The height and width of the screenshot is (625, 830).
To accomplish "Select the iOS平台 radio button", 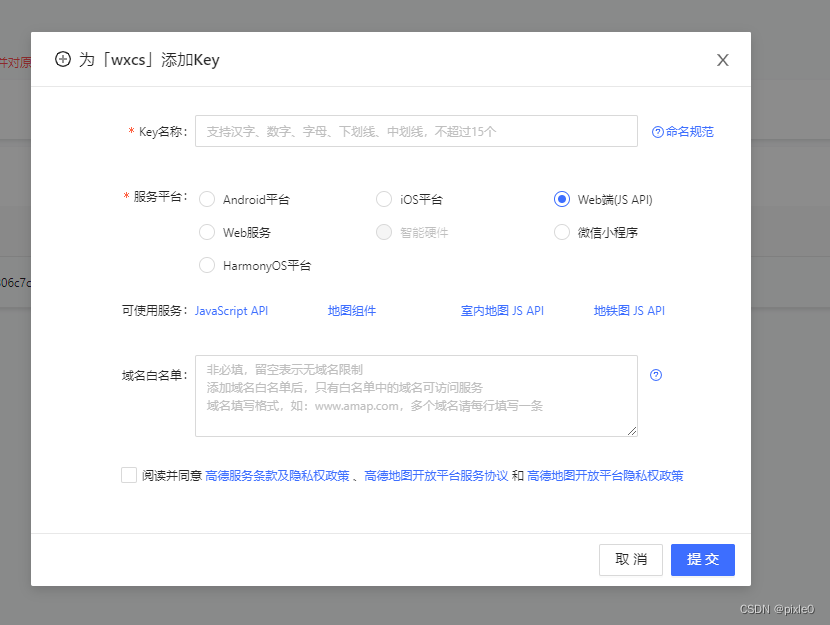I will click(x=384, y=200).
